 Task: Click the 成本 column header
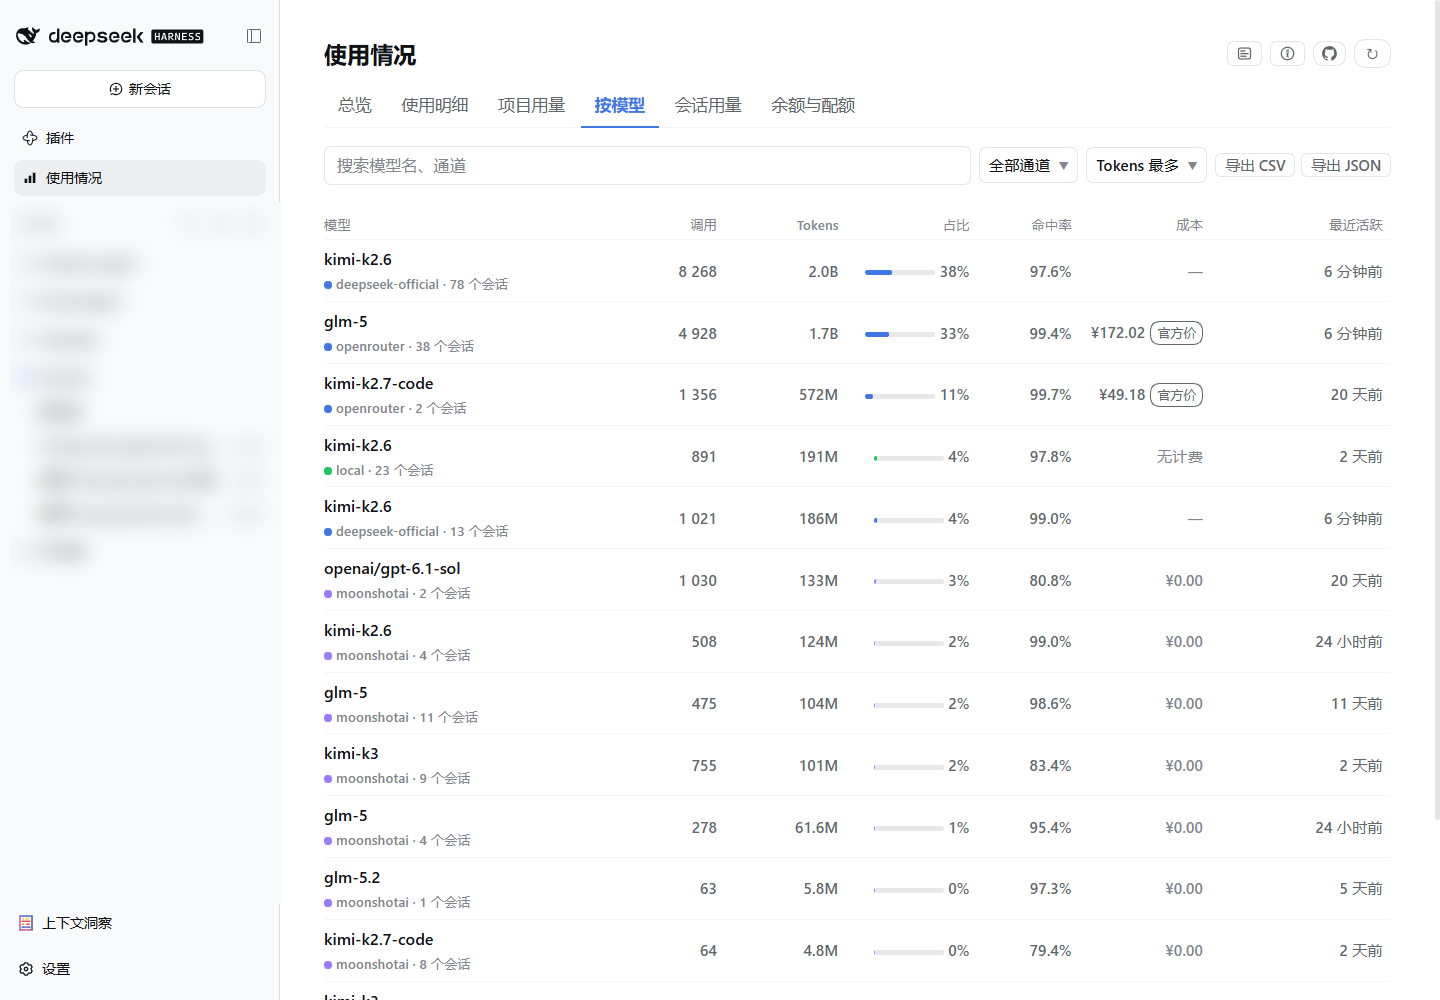[1189, 225]
